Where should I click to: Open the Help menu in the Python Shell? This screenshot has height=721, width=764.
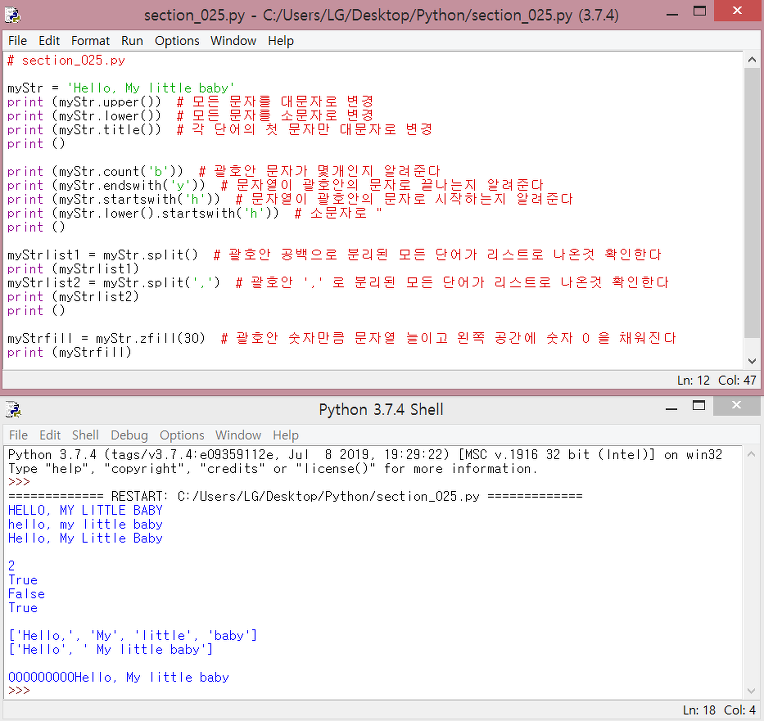pyautogui.click(x=286, y=435)
